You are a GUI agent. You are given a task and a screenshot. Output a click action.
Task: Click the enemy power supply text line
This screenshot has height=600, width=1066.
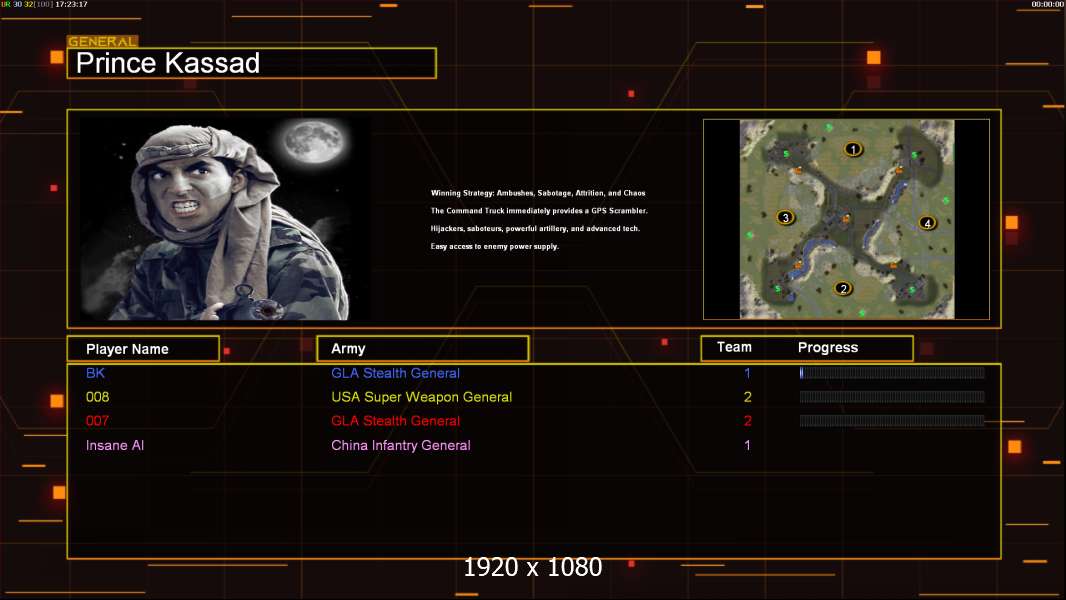[495, 246]
